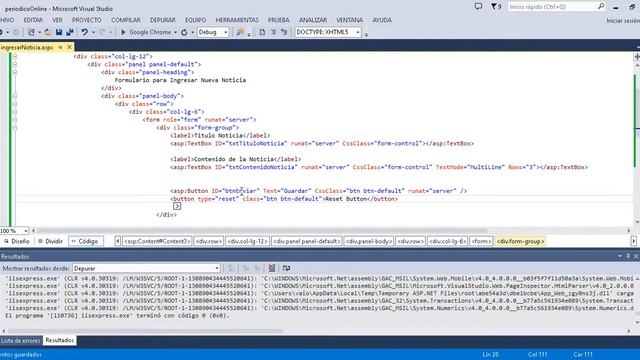This screenshot has height=360, width=640.
Task: Open the feedback chat bubble icon
Action: tap(478, 7)
